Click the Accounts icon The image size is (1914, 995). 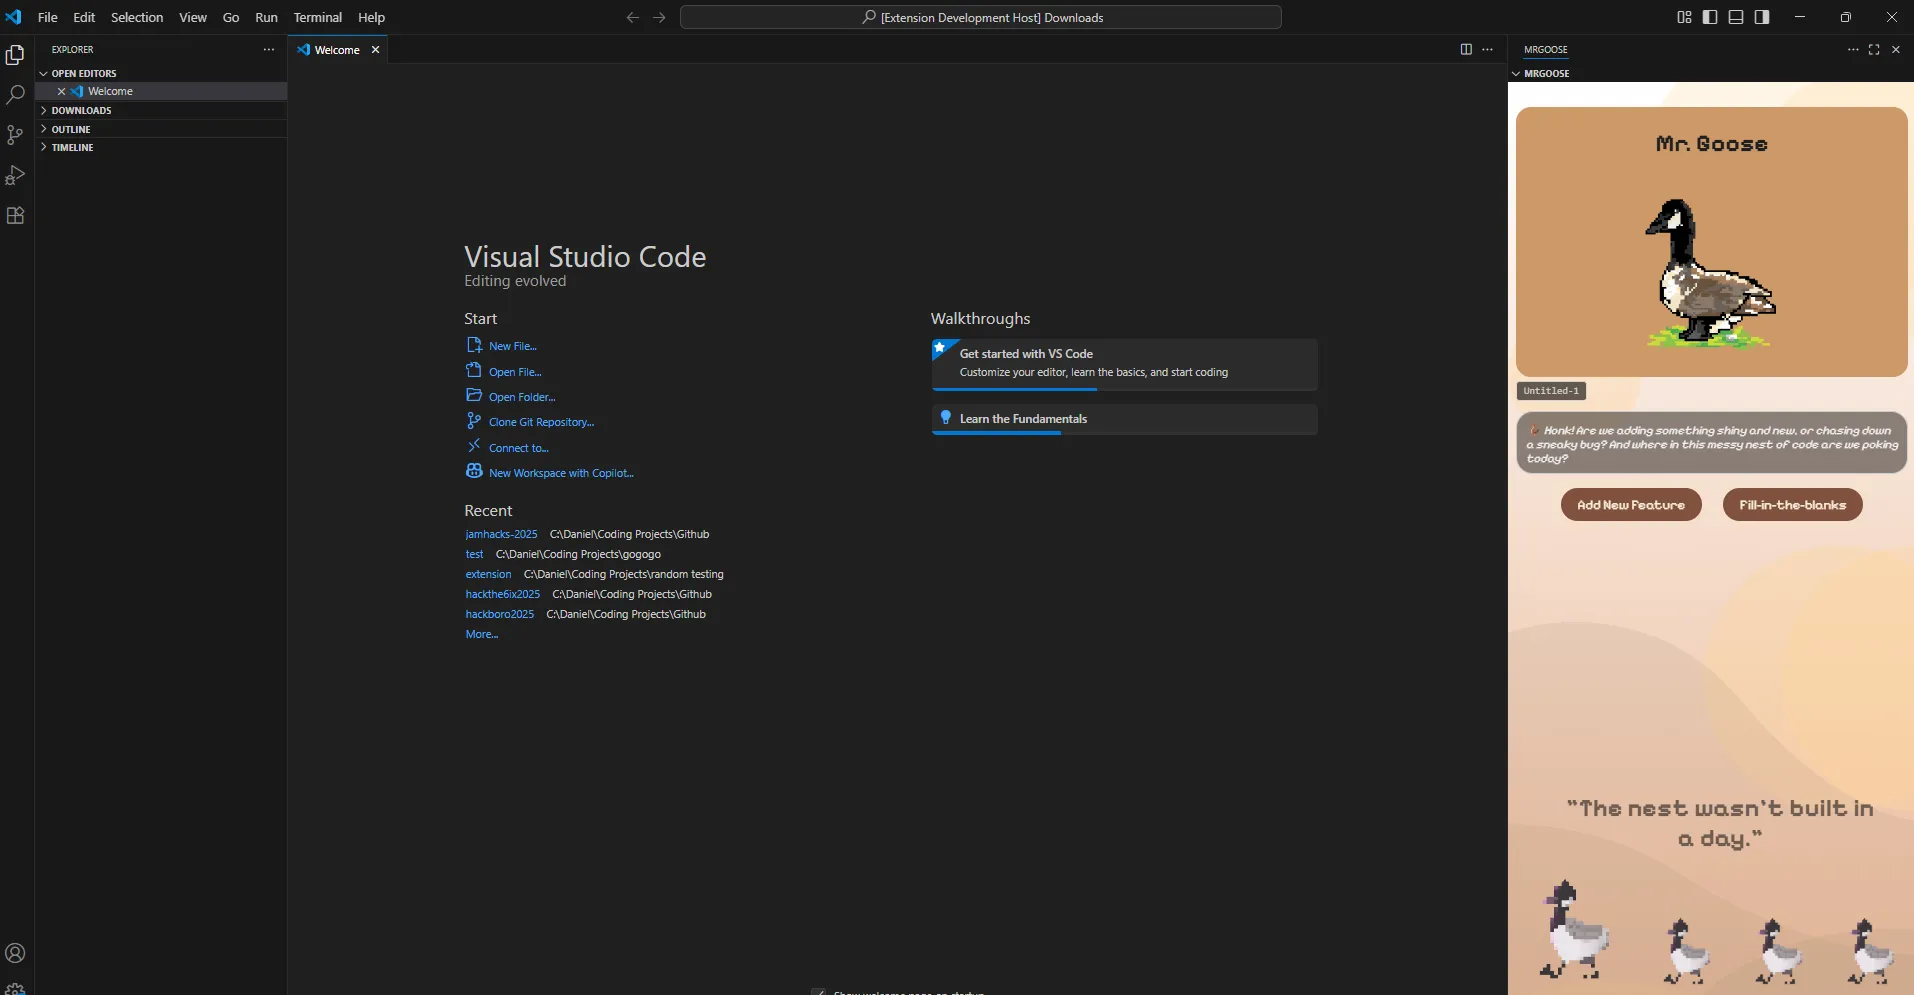15,953
